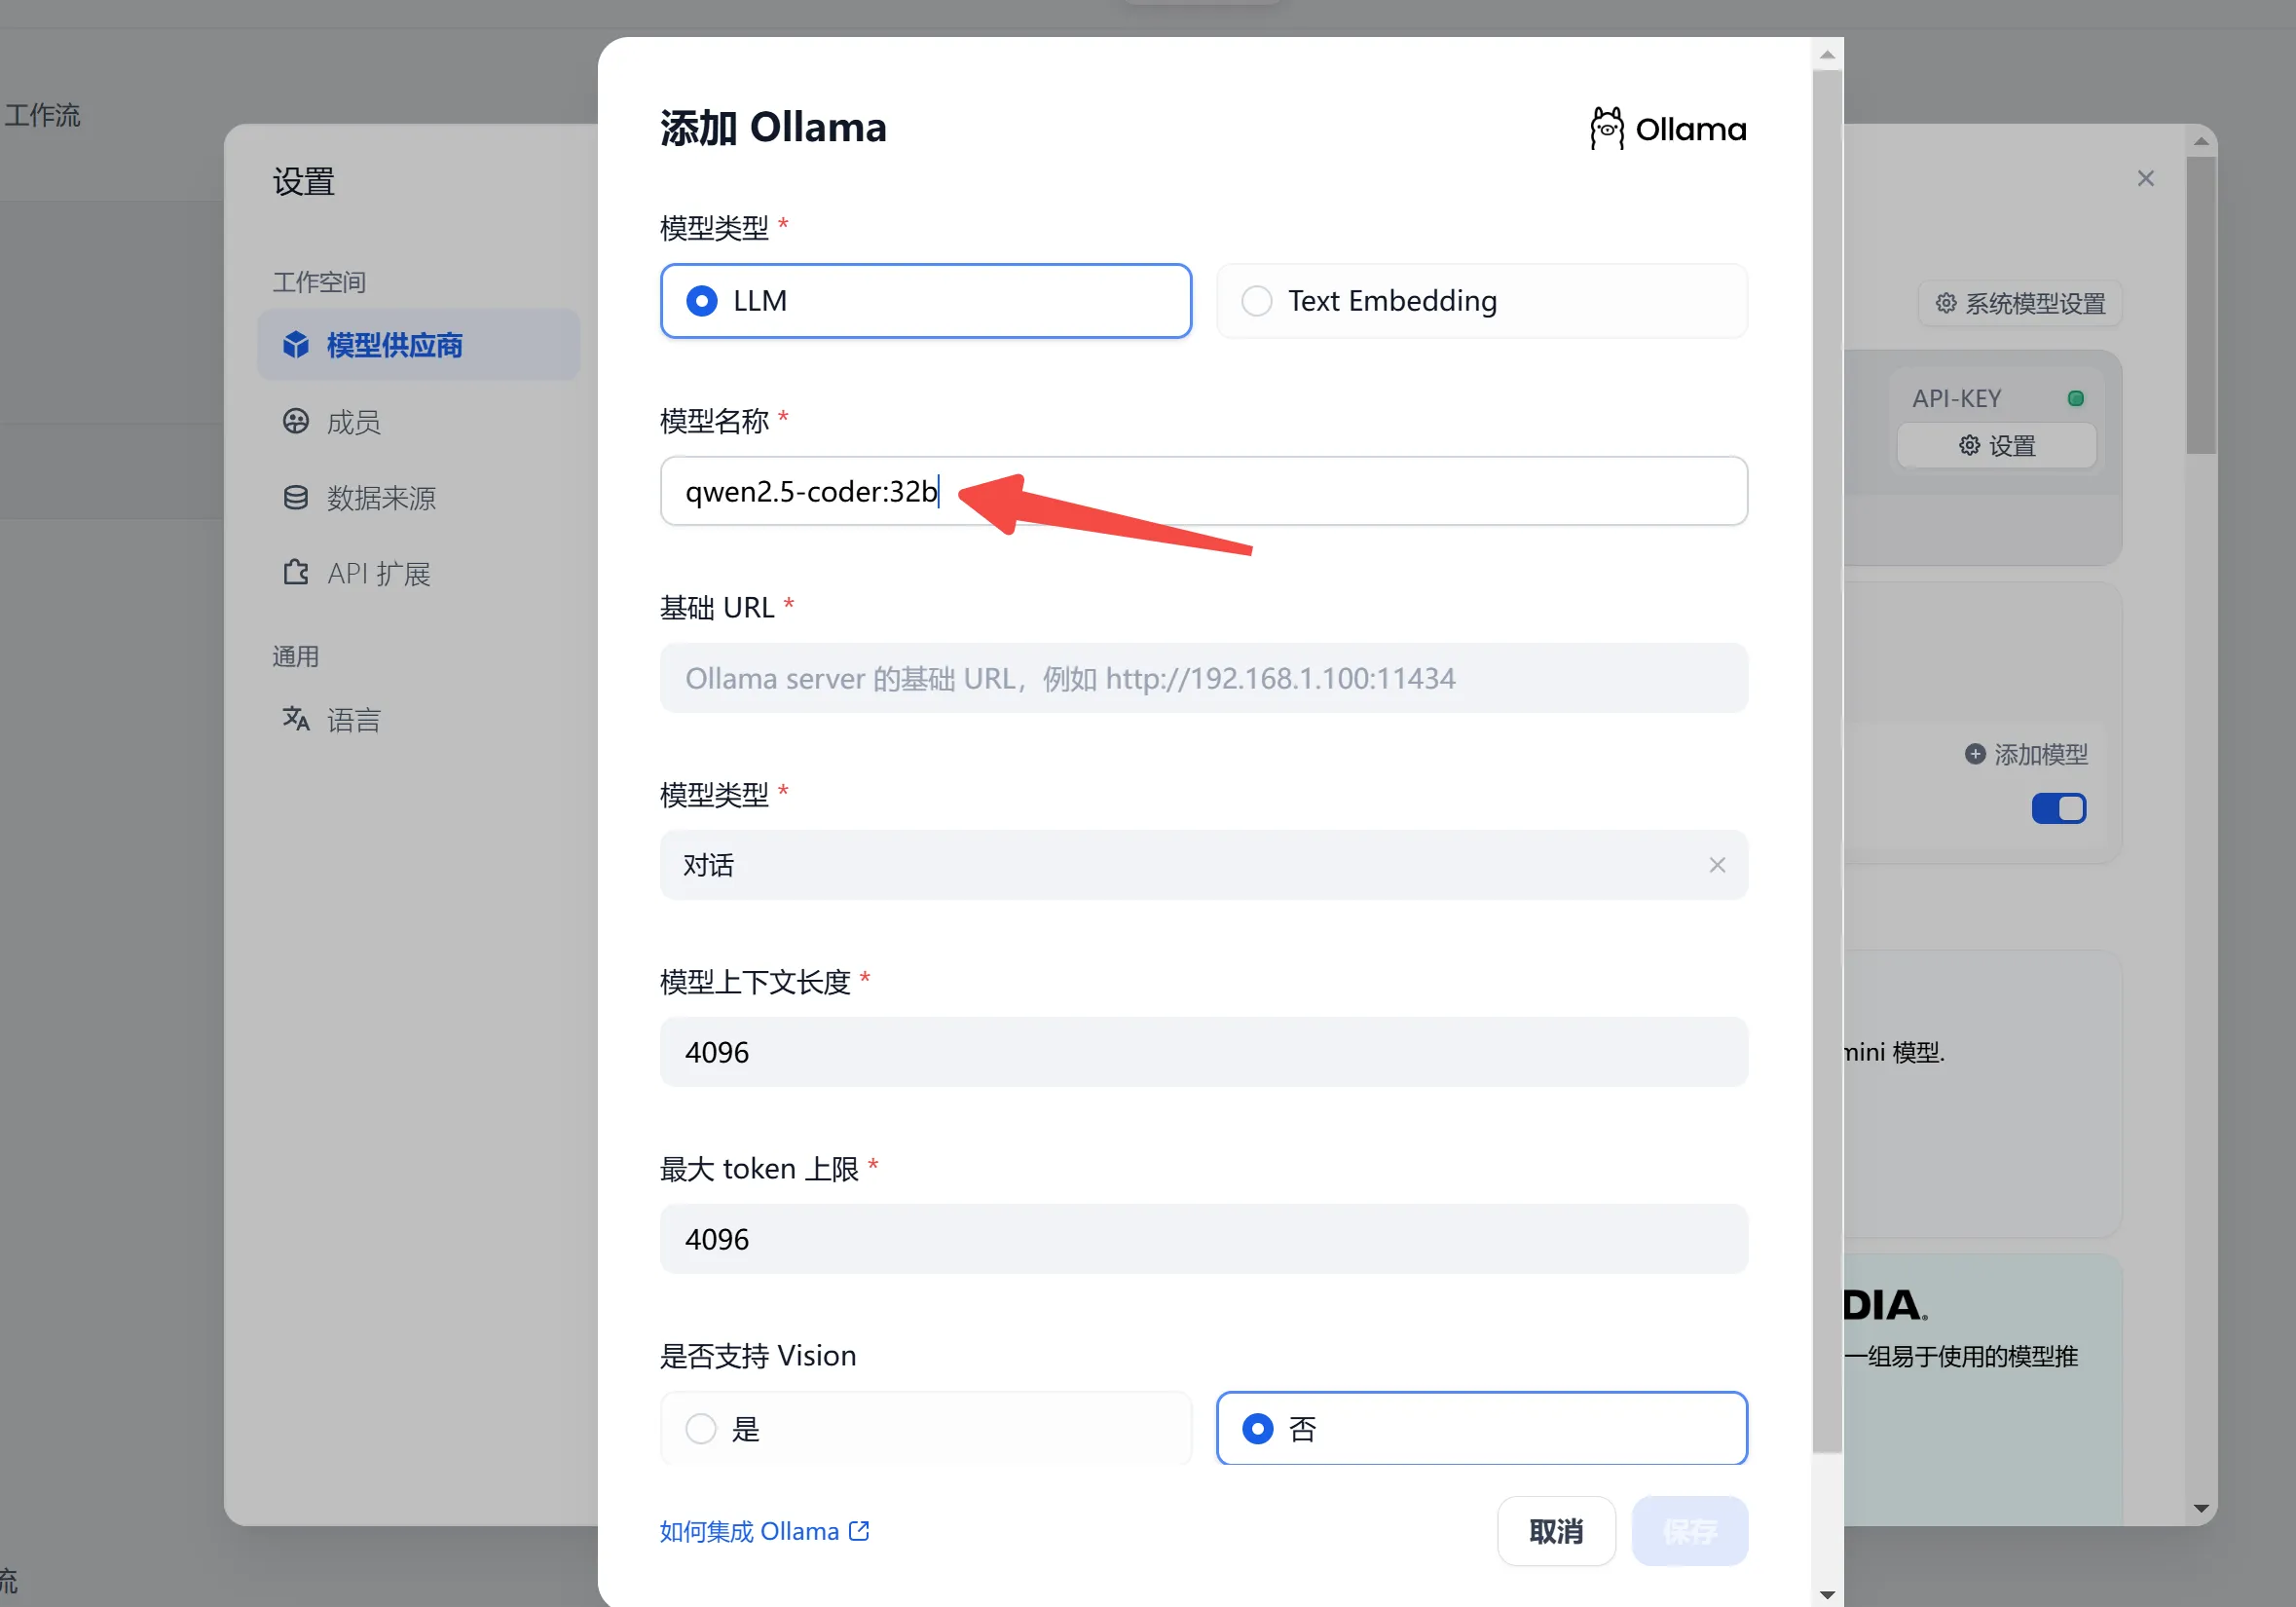Select 否 for Vision support
The width and height of the screenshot is (2296, 1607).
(1481, 1428)
